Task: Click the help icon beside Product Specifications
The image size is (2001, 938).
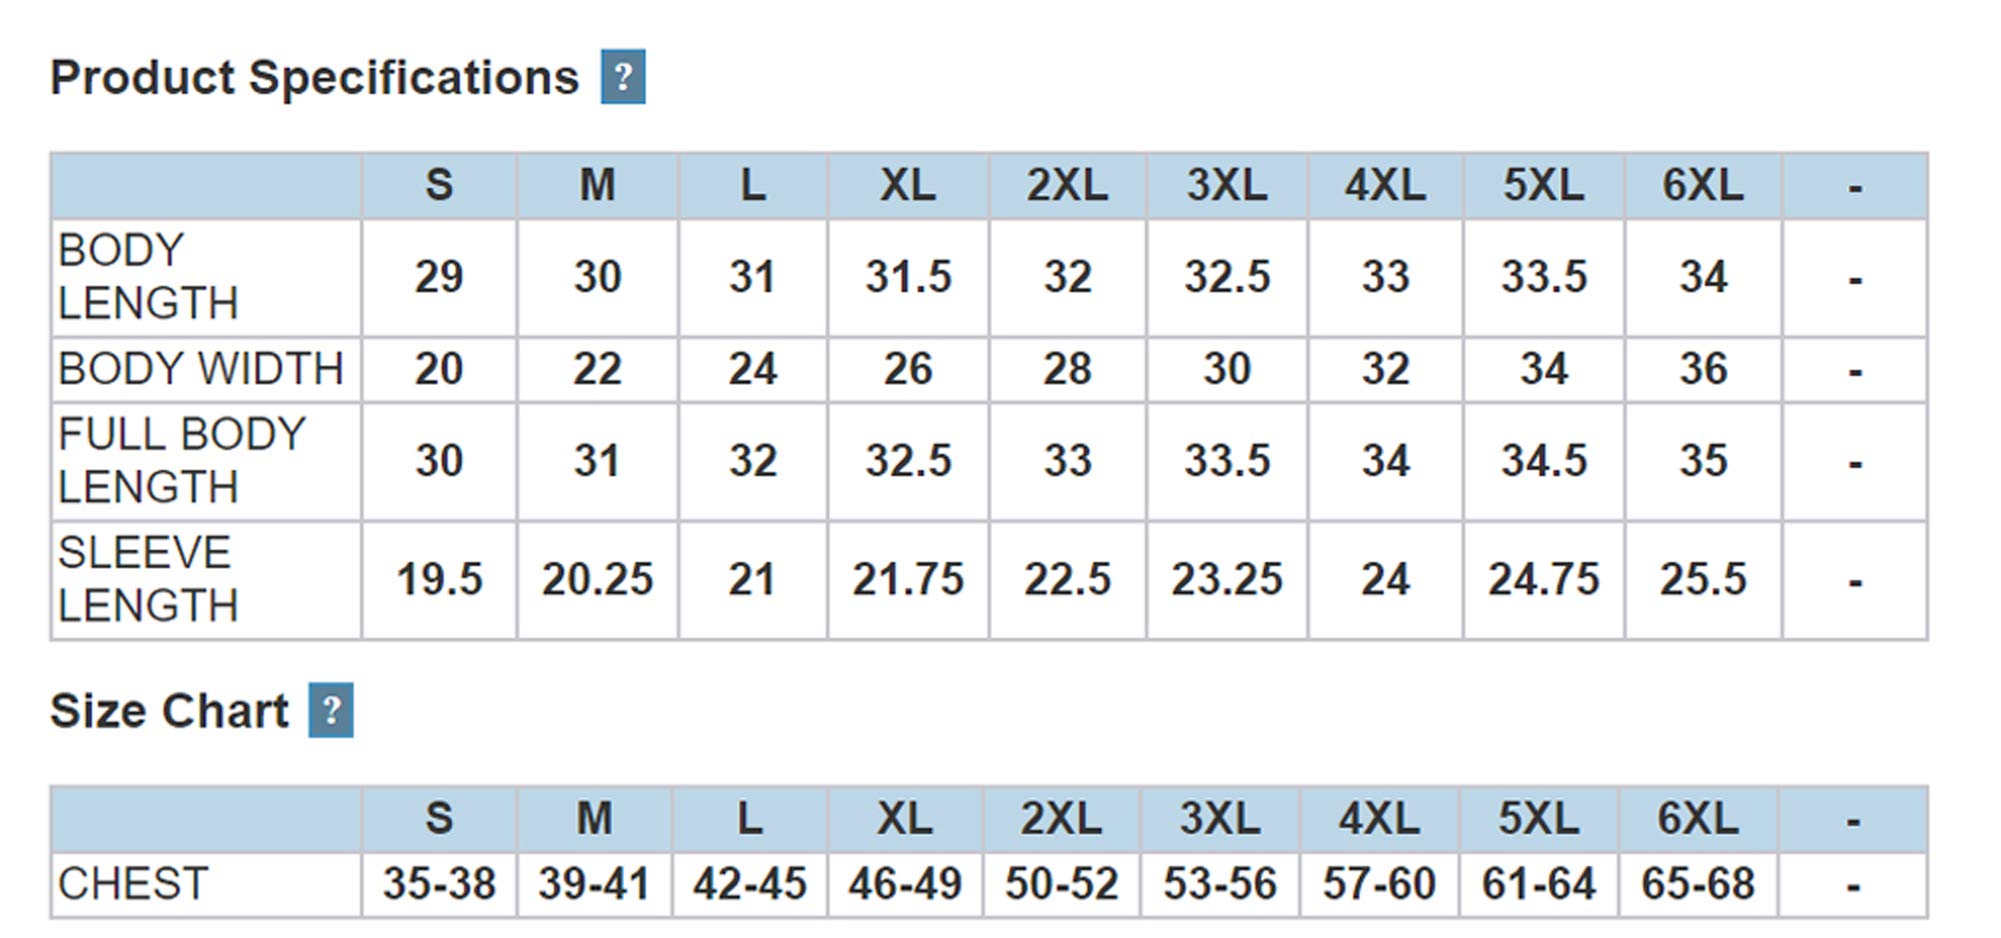Action: point(622,77)
